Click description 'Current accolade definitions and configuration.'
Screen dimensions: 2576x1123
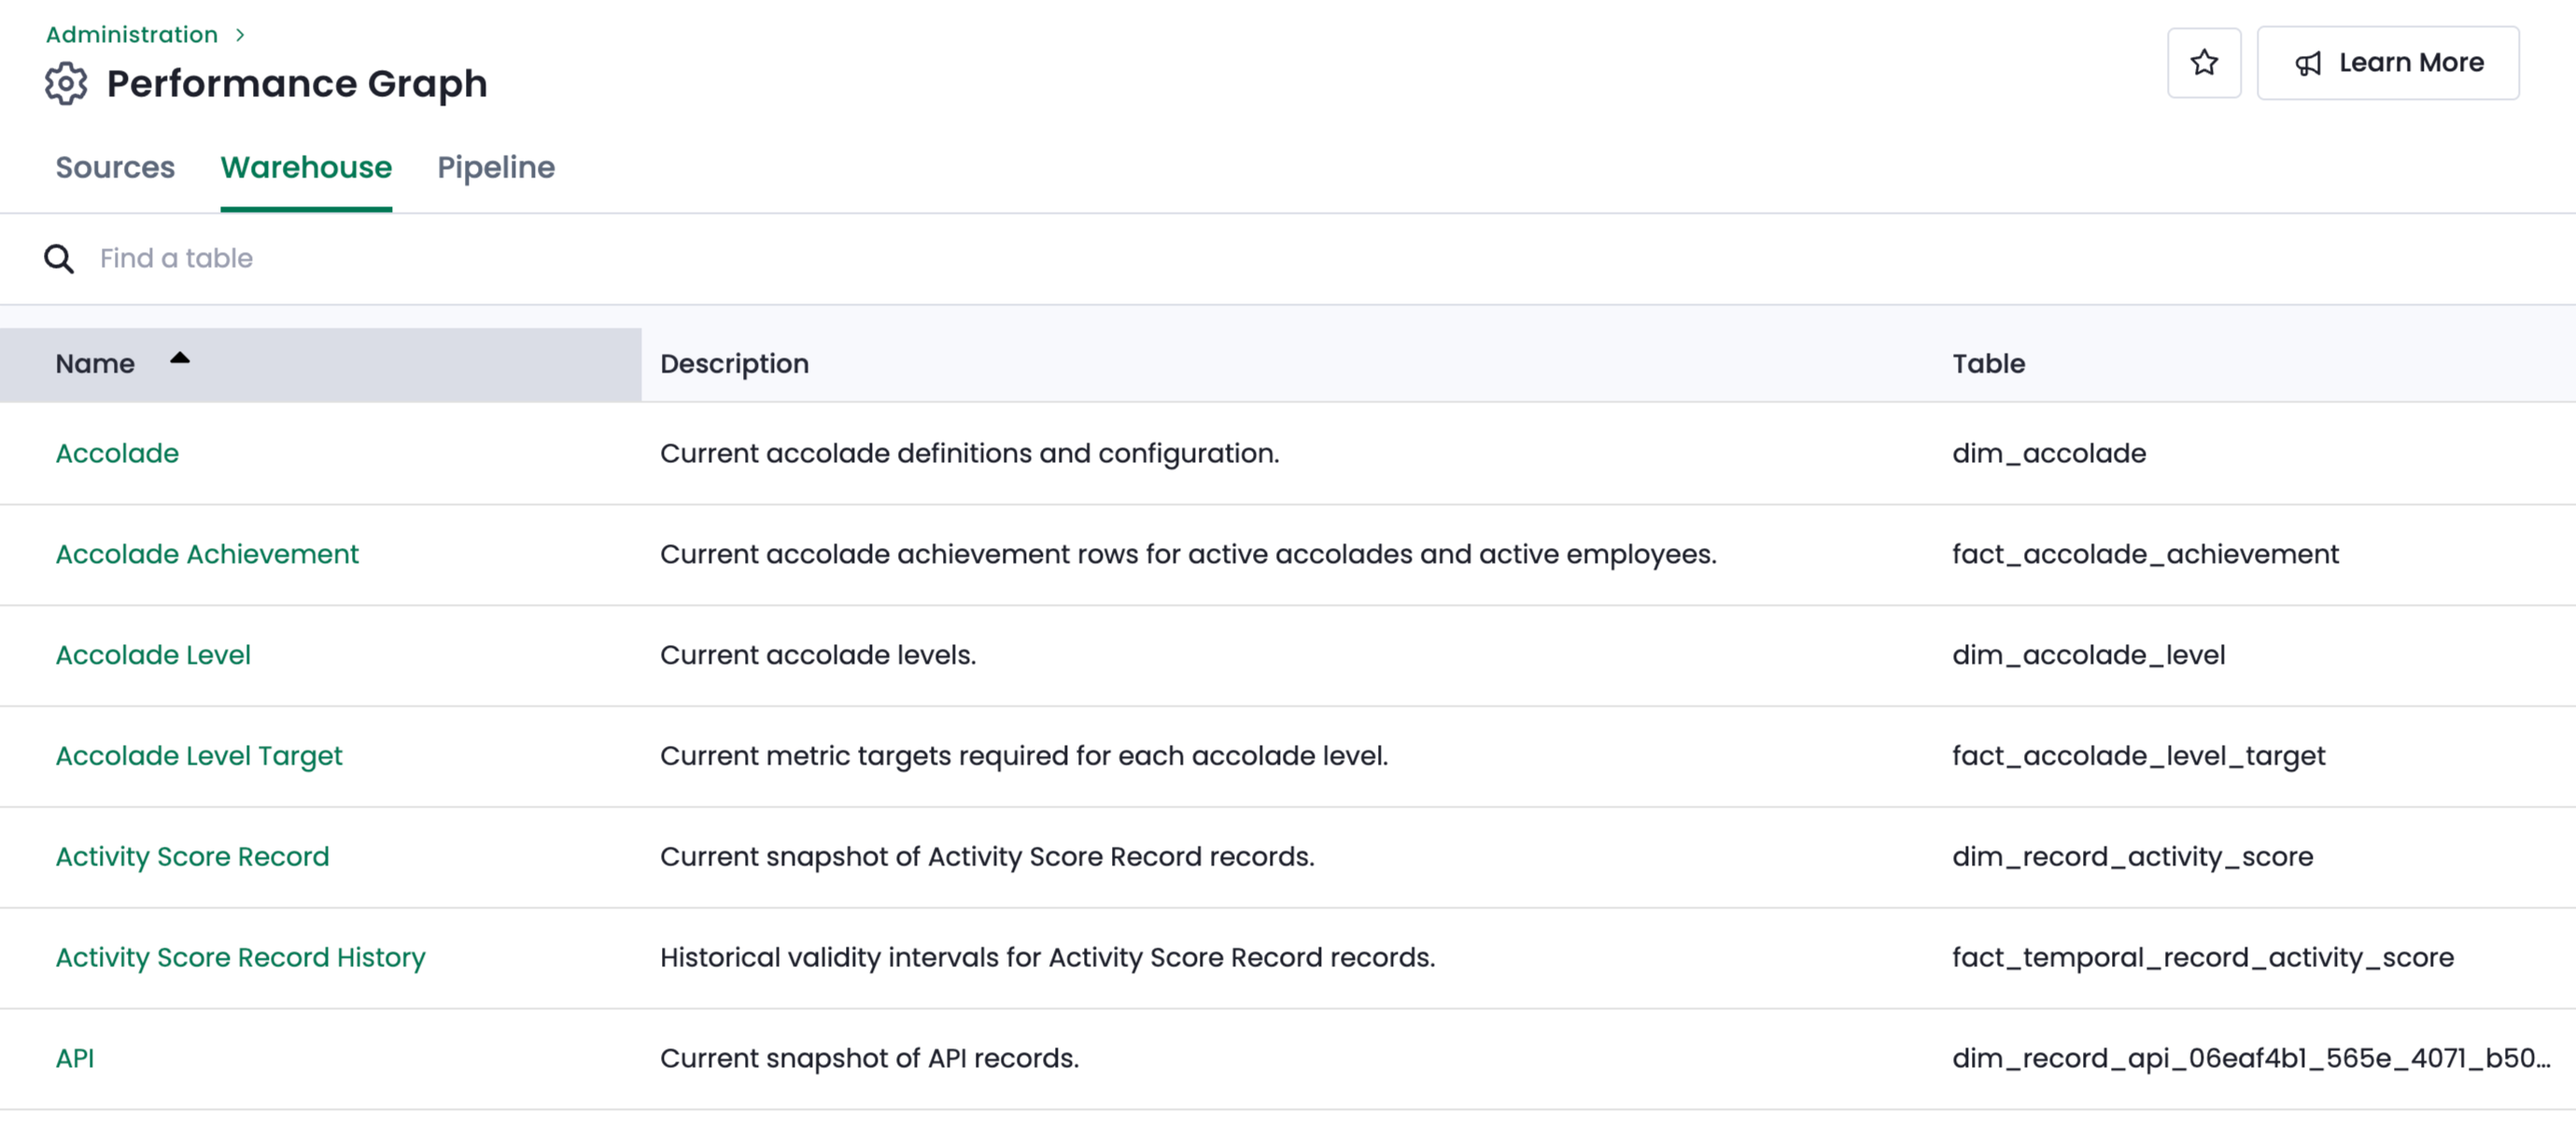coord(969,454)
